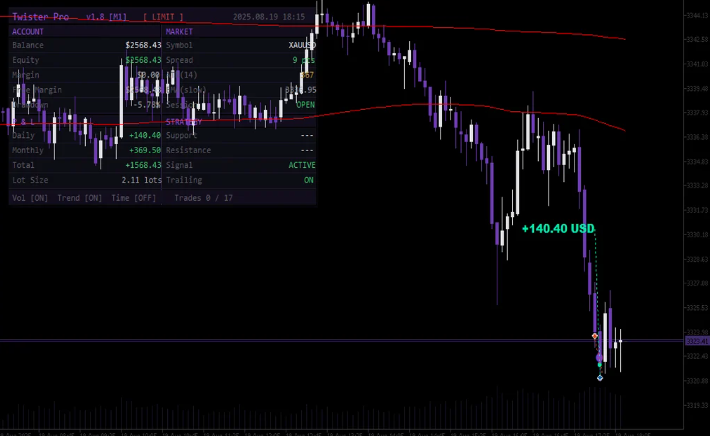710x436 pixels.
Task: Click the Signal row label
Action: pos(179,165)
